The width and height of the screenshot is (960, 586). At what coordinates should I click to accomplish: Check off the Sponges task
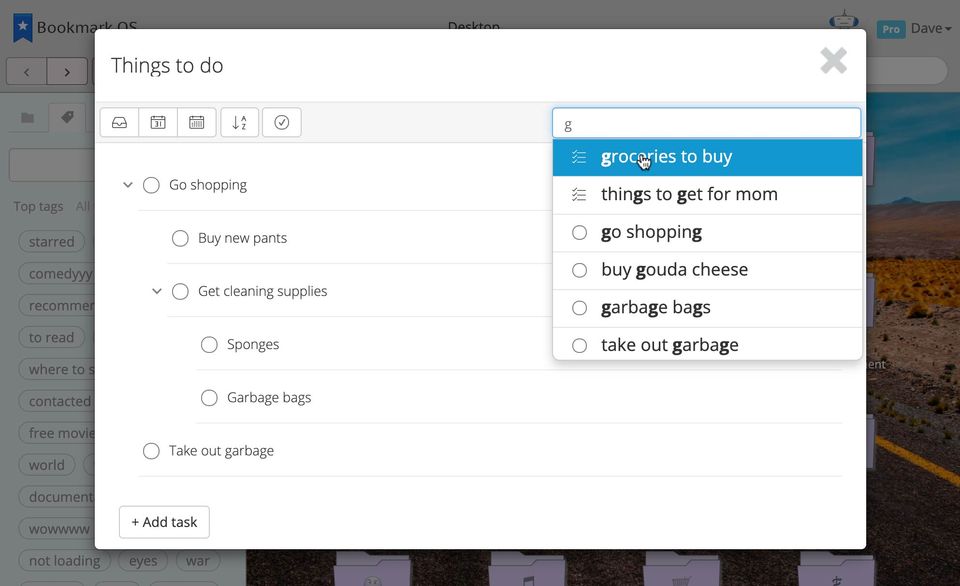pyautogui.click(x=209, y=345)
